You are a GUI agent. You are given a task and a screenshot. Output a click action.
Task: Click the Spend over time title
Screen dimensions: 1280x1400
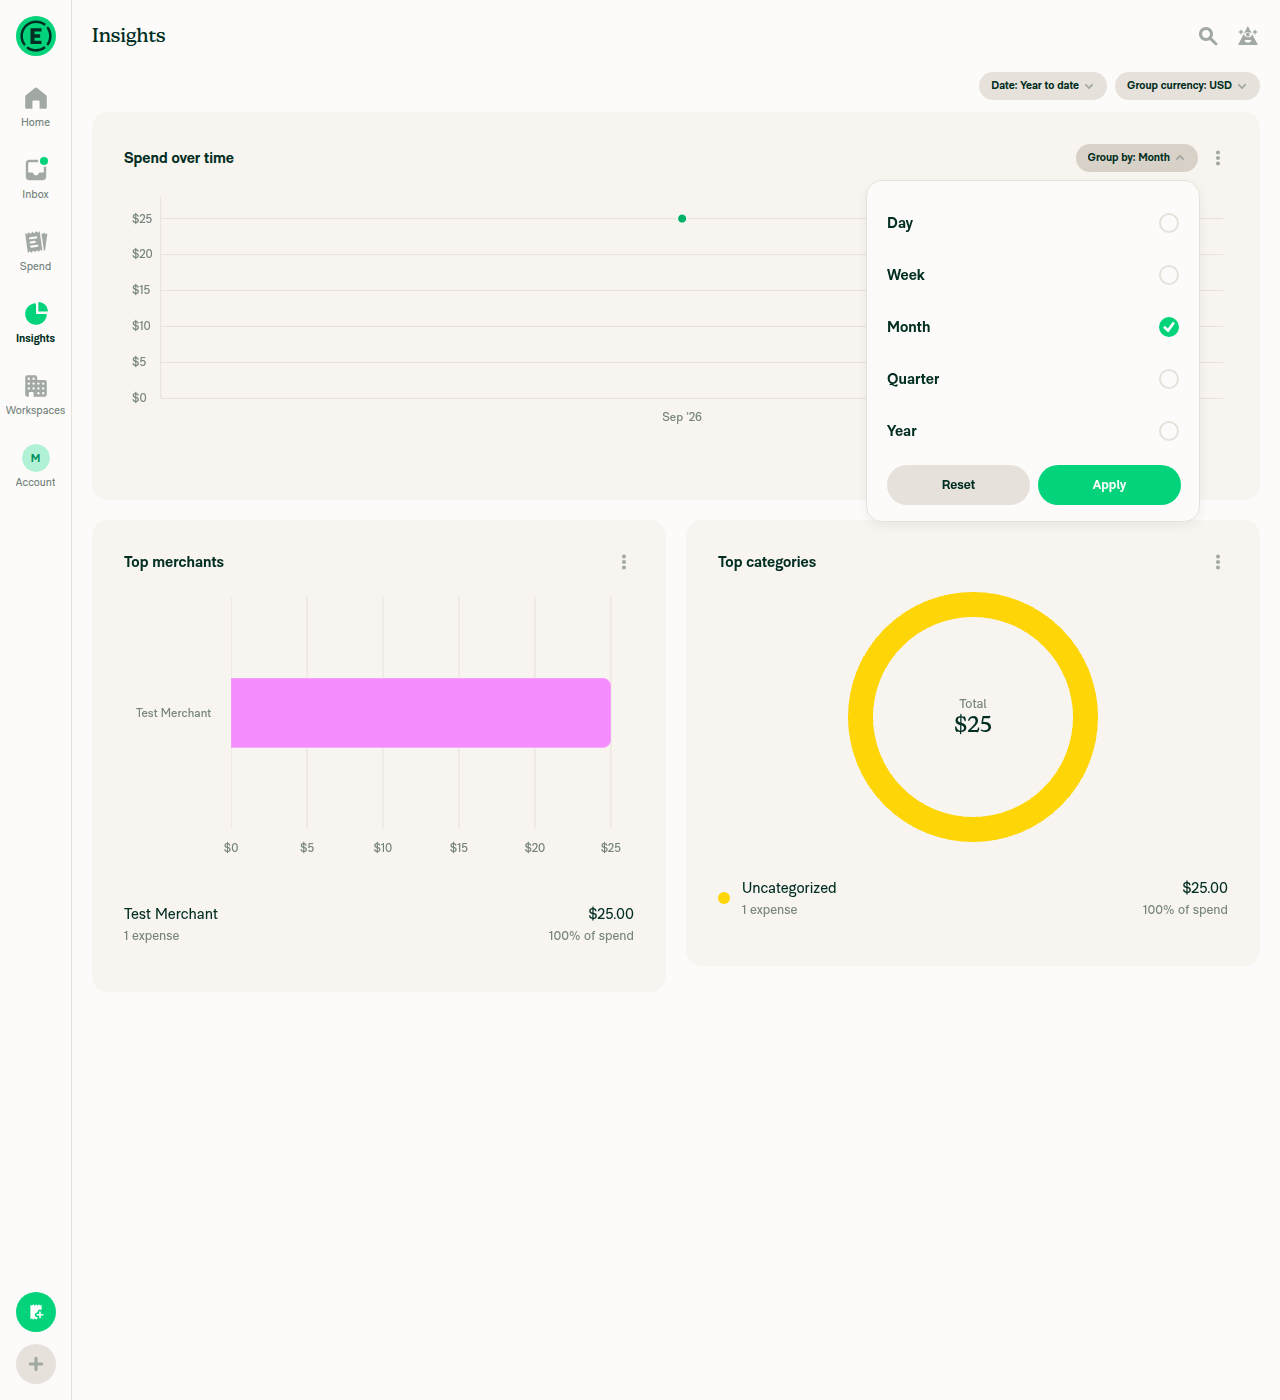click(179, 158)
